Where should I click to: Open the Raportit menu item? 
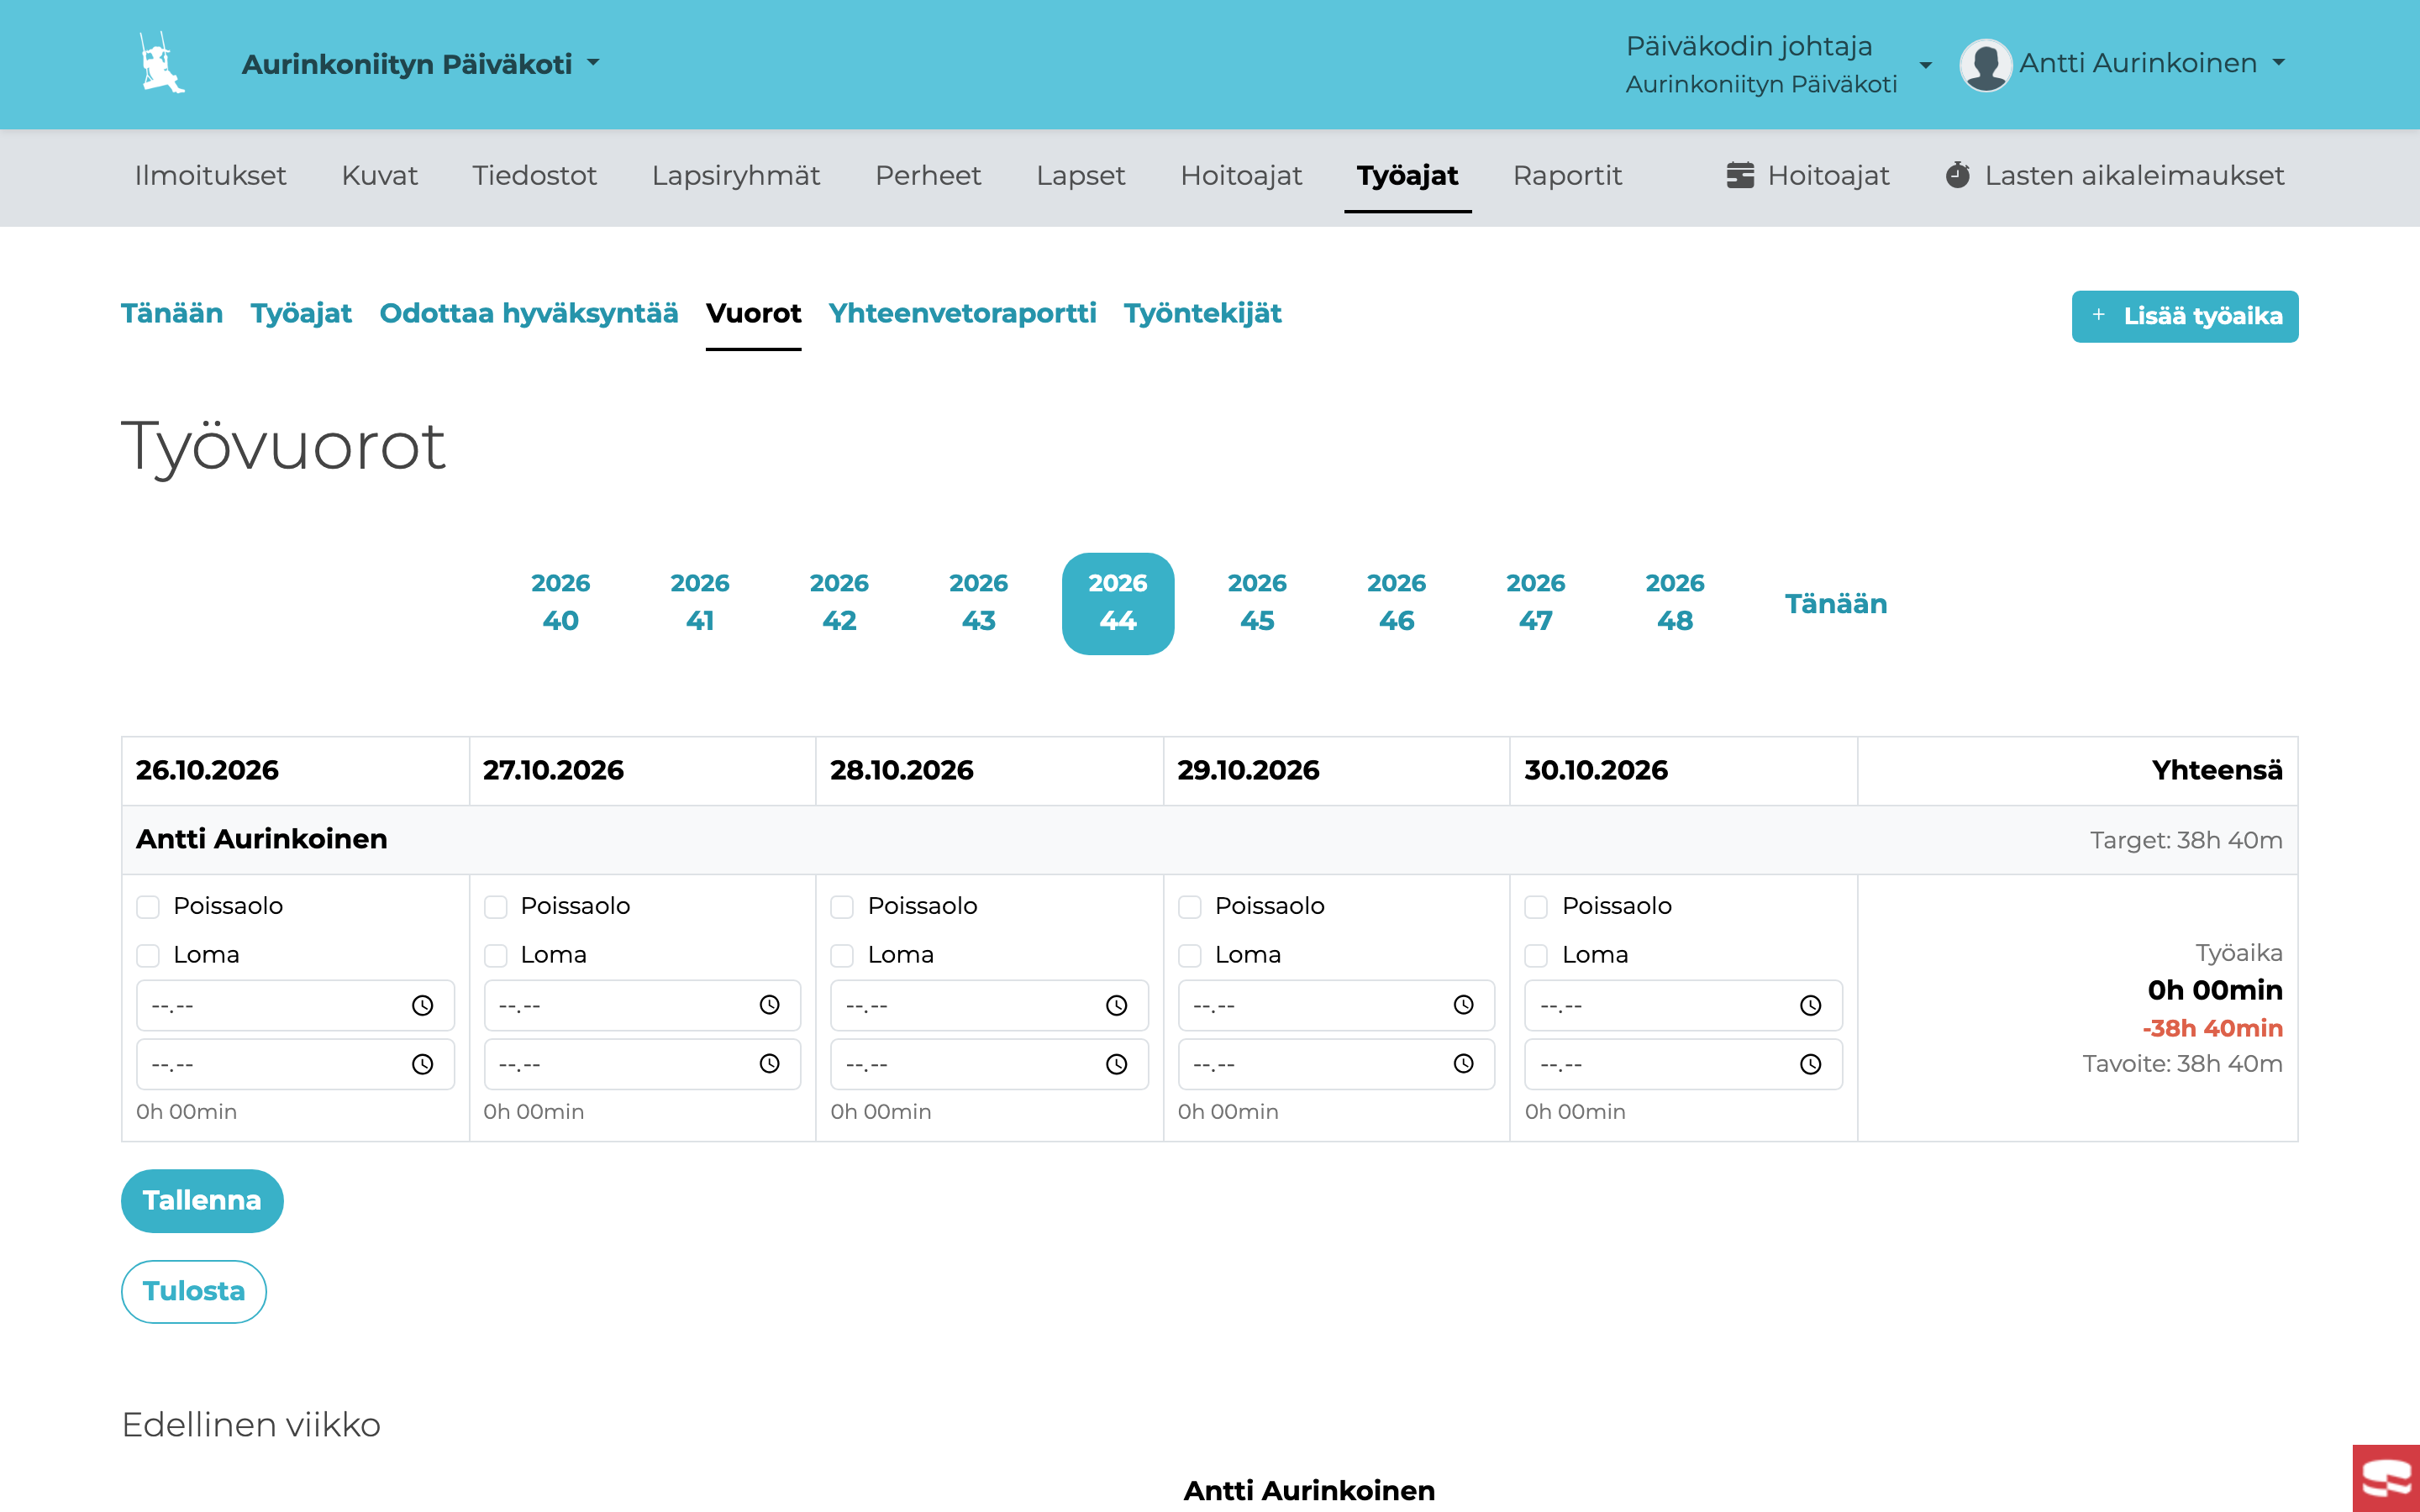[1567, 176]
